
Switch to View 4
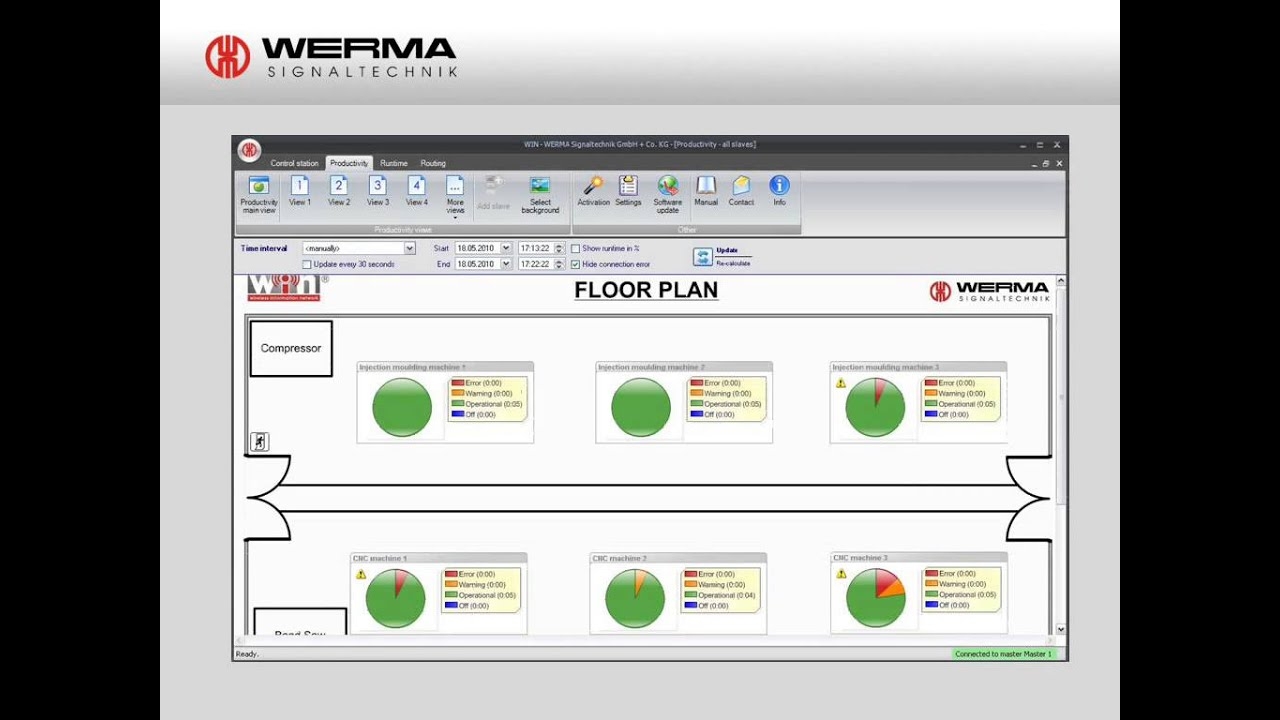coord(417,191)
